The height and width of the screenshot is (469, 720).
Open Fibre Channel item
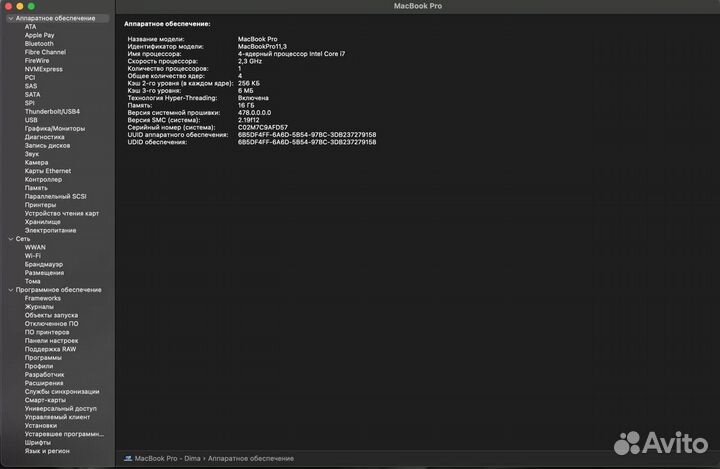tap(45, 52)
